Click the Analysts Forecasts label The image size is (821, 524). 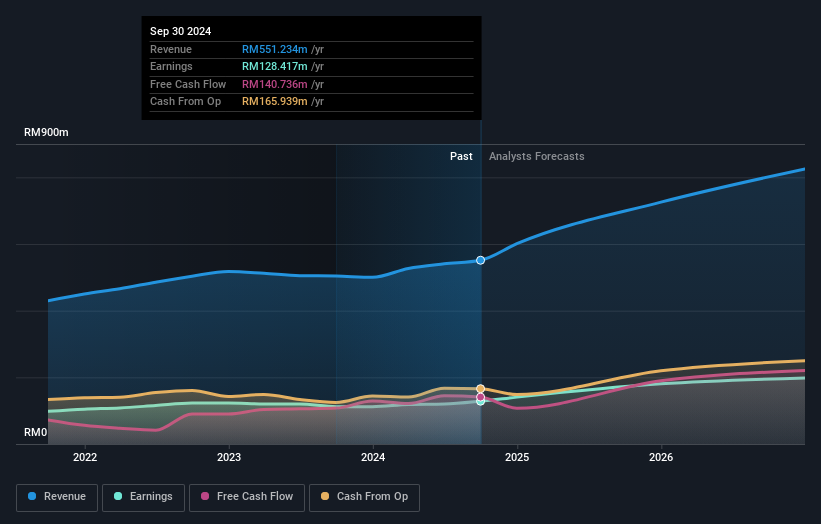click(537, 156)
